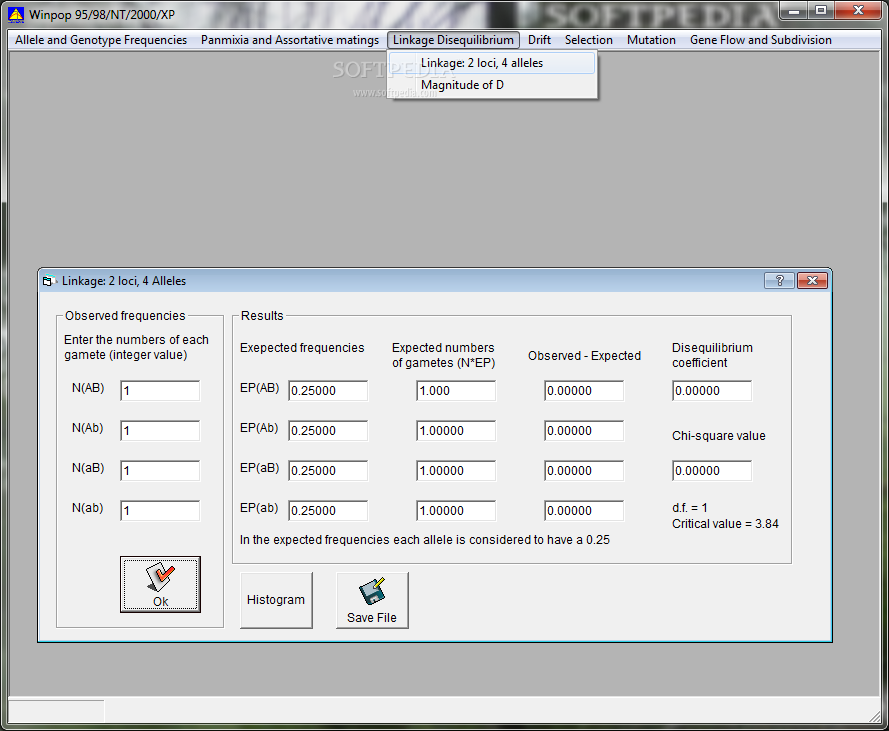Viewport: 889px width, 731px height.
Task: Click the Chi-square value field
Action: pos(712,471)
